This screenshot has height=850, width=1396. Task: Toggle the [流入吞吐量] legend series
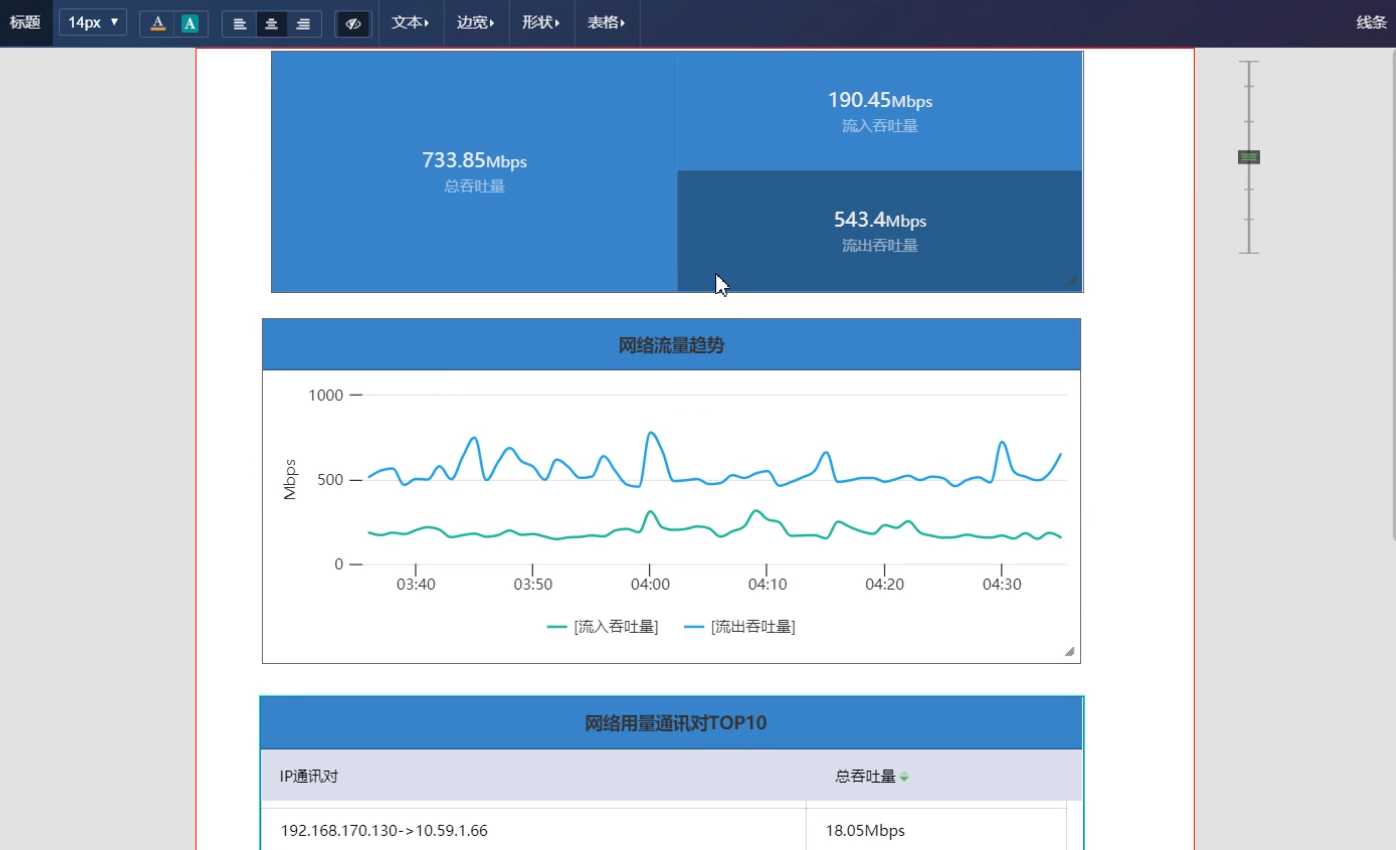pos(602,627)
